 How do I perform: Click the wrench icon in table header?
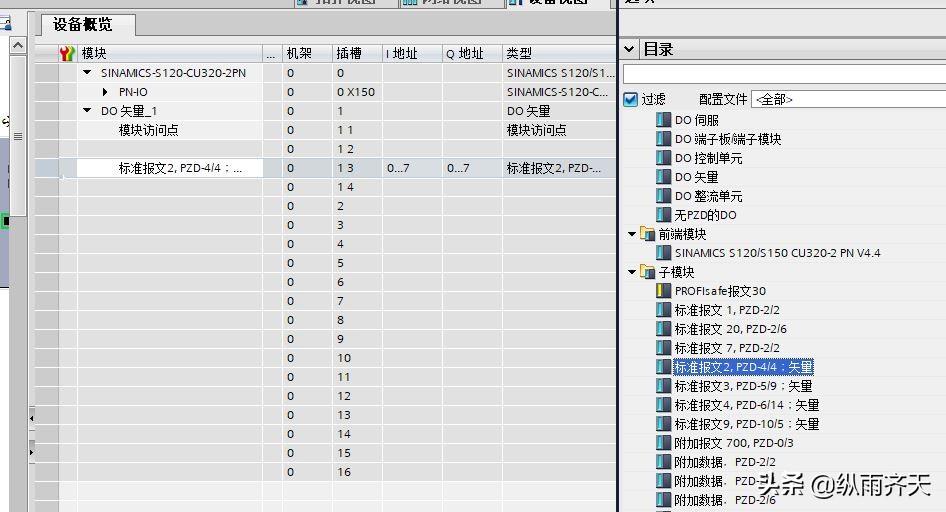tap(67, 53)
